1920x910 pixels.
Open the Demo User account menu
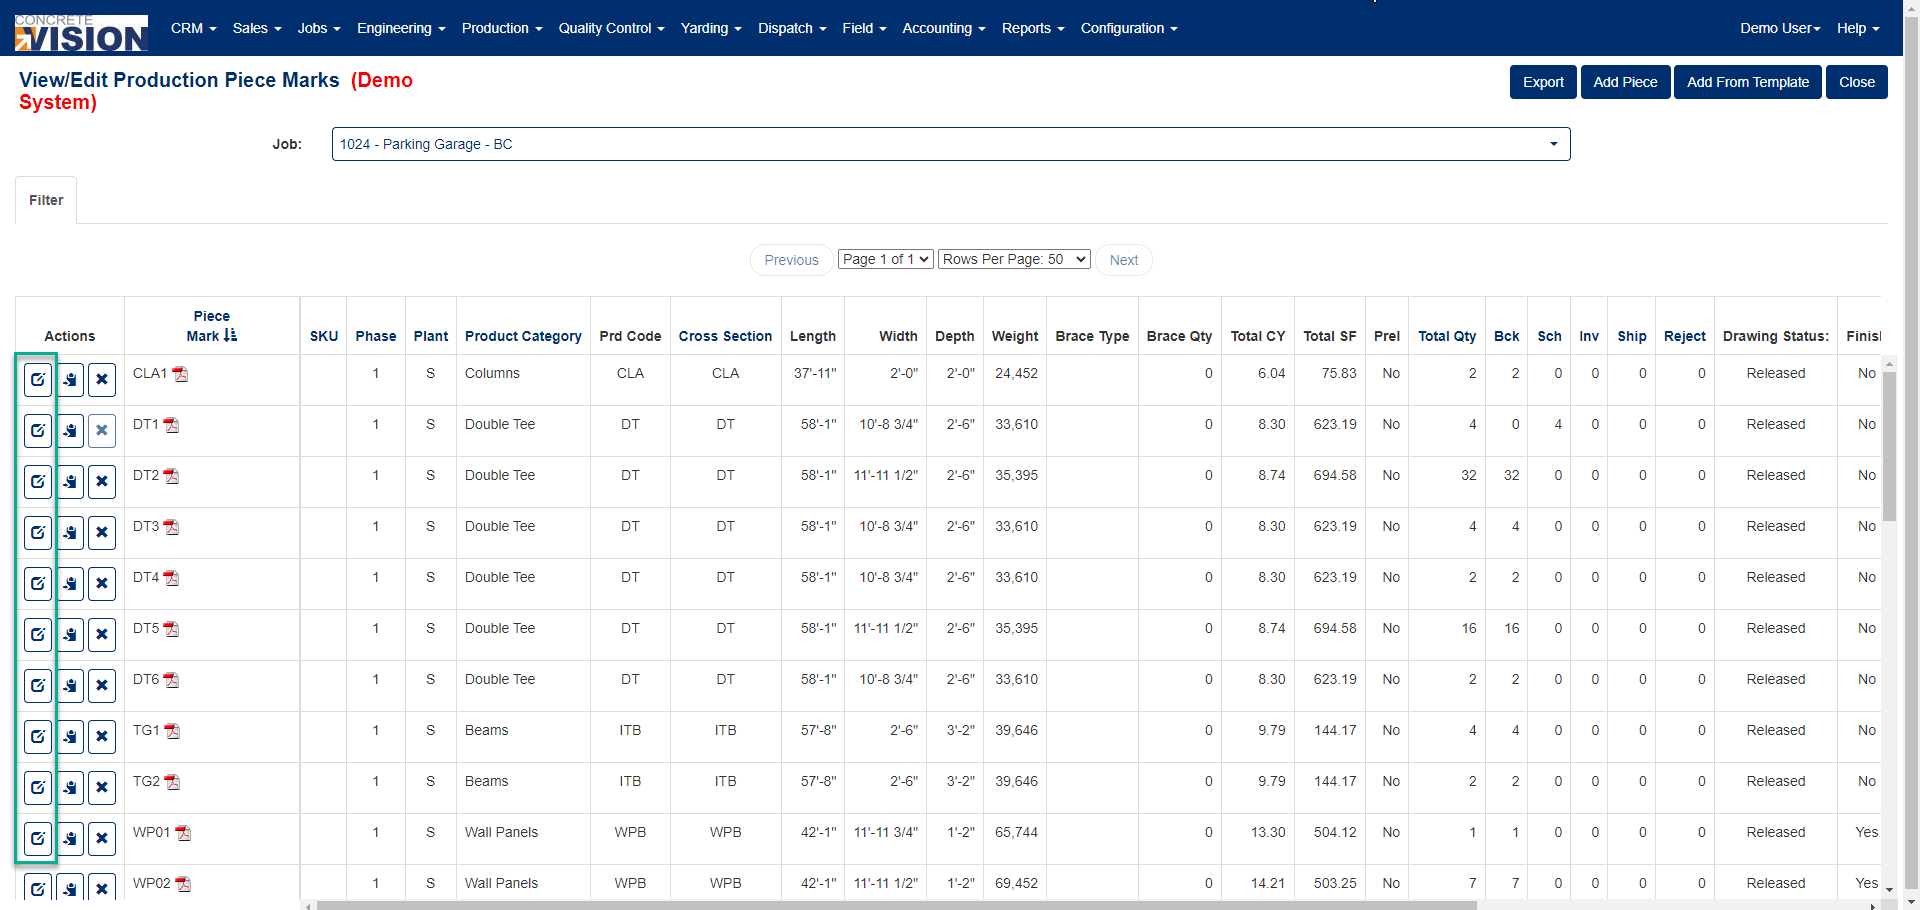(x=1780, y=28)
